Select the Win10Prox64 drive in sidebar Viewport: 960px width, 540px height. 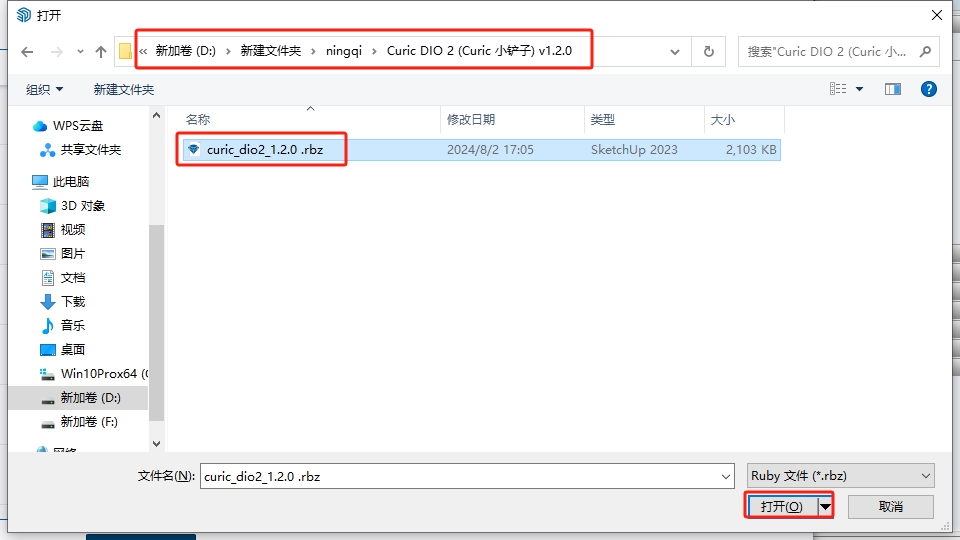point(104,373)
